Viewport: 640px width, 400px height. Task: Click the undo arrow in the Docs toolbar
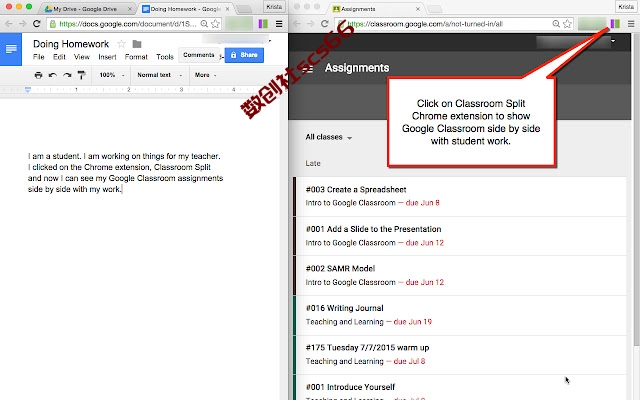53,75
